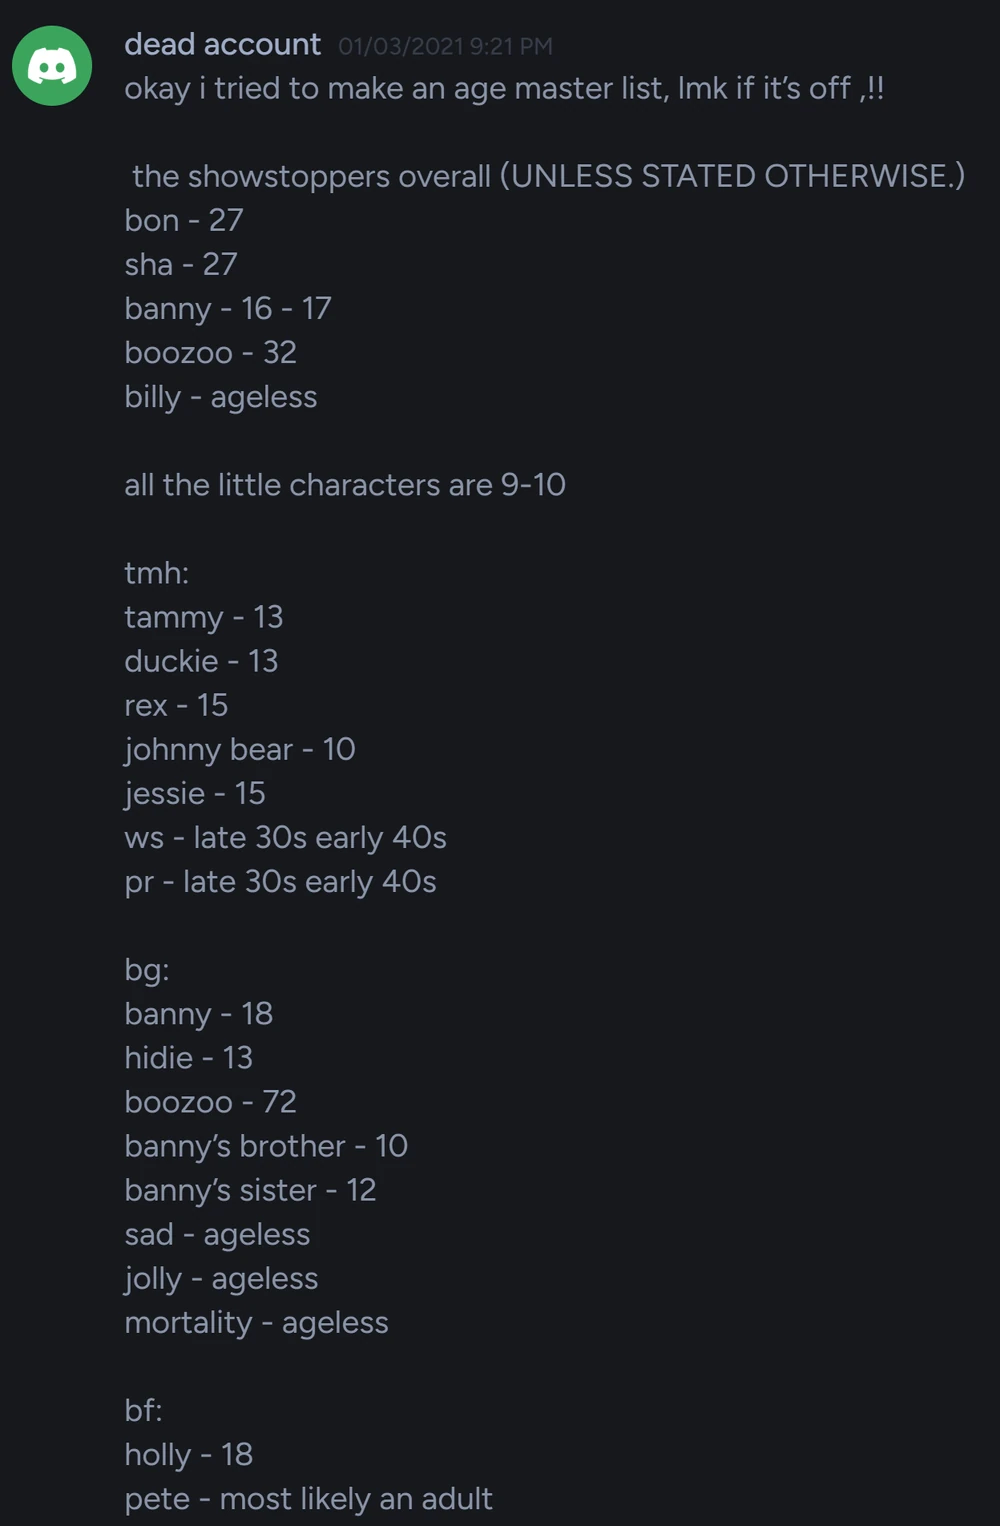Click the "tmh:" section heading
This screenshot has height=1526, width=1000.
coord(156,573)
